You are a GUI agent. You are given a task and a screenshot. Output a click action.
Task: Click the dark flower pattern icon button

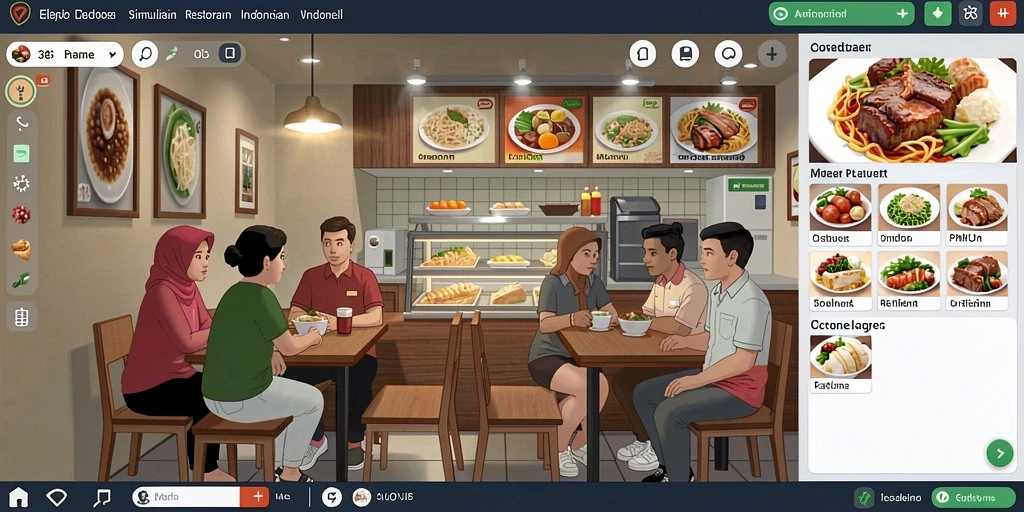[x=970, y=14]
